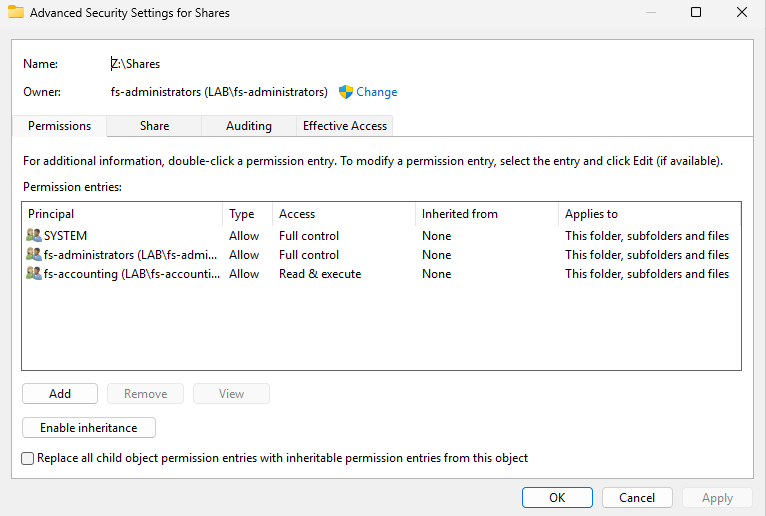The width and height of the screenshot is (766, 516).
Task: Click the UAC shield icon beside Change
Action: [x=346, y=92]
